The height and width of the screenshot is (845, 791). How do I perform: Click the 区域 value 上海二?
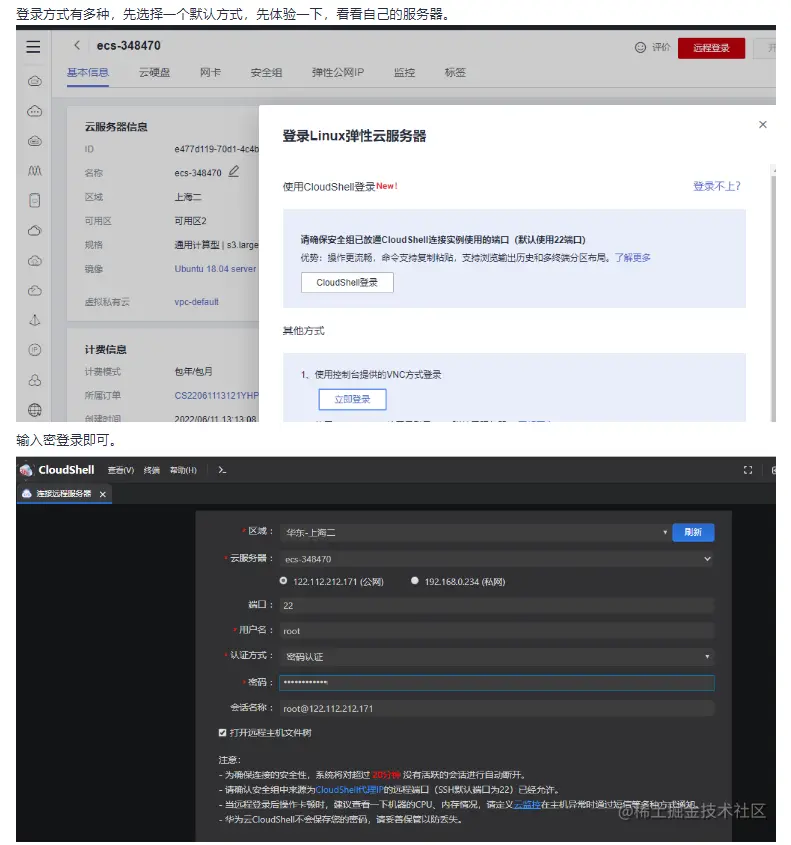[188, 197]
